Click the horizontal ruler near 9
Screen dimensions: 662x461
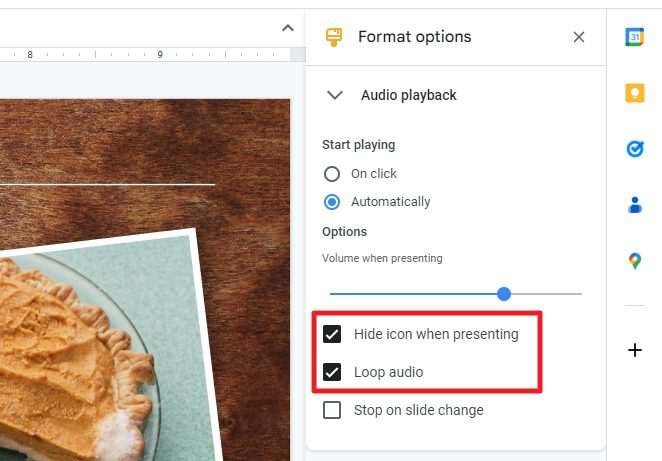point(160,54)
